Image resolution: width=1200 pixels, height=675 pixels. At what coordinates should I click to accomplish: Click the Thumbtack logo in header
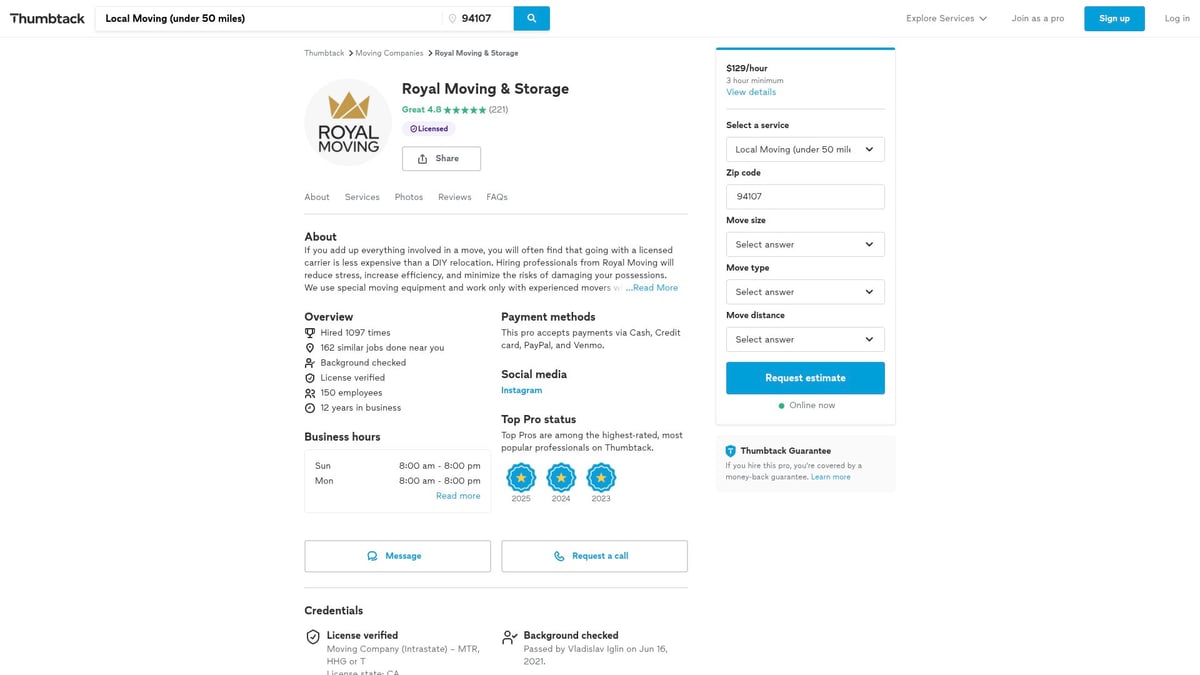(47, 18)
